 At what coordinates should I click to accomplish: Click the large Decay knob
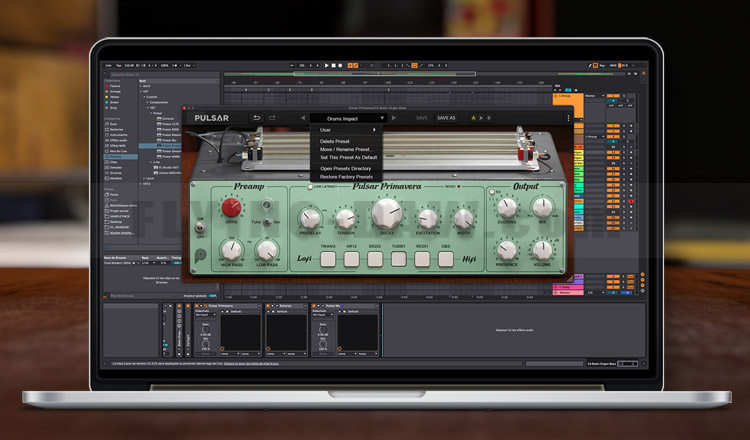point(386,213)
